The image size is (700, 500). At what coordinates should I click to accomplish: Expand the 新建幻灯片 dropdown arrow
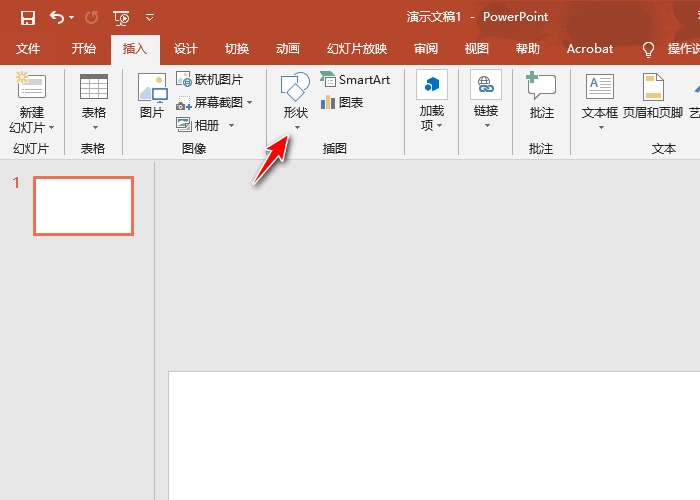tap(52, 128)
